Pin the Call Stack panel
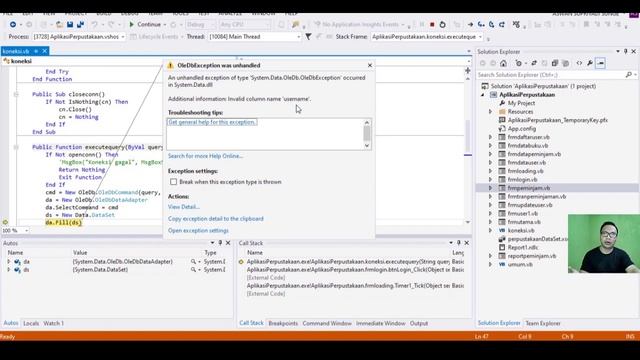Image resolution: width=640 pixels, height=360 pixels. click(459, 243)
